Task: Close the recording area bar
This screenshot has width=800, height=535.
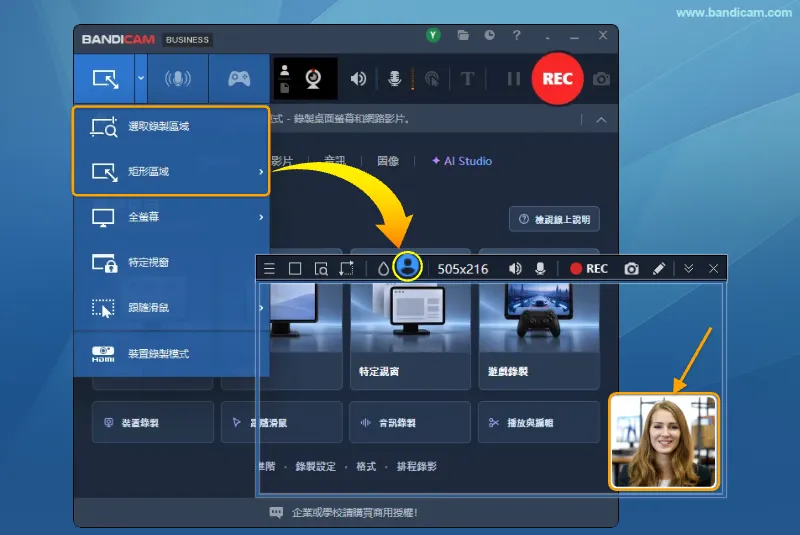Action: [x=713, y=269]
